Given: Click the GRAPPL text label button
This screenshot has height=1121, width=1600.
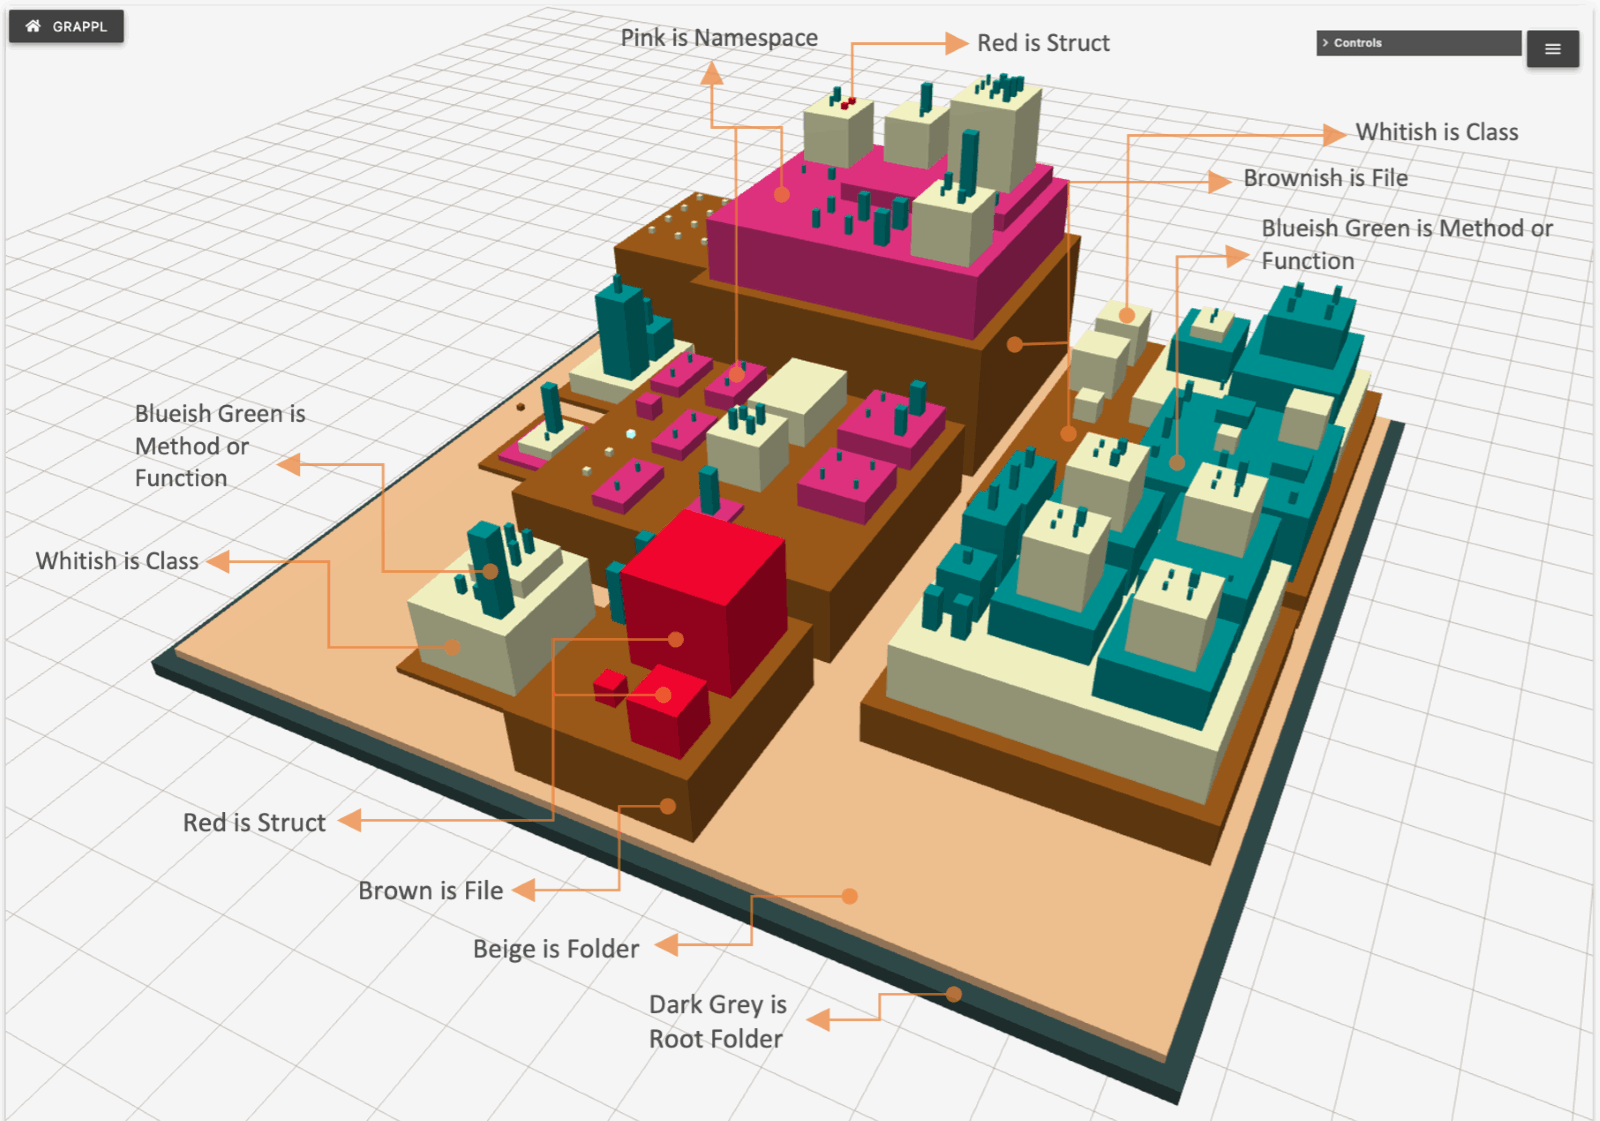Looking at the screenshot, I should [80, 27].
